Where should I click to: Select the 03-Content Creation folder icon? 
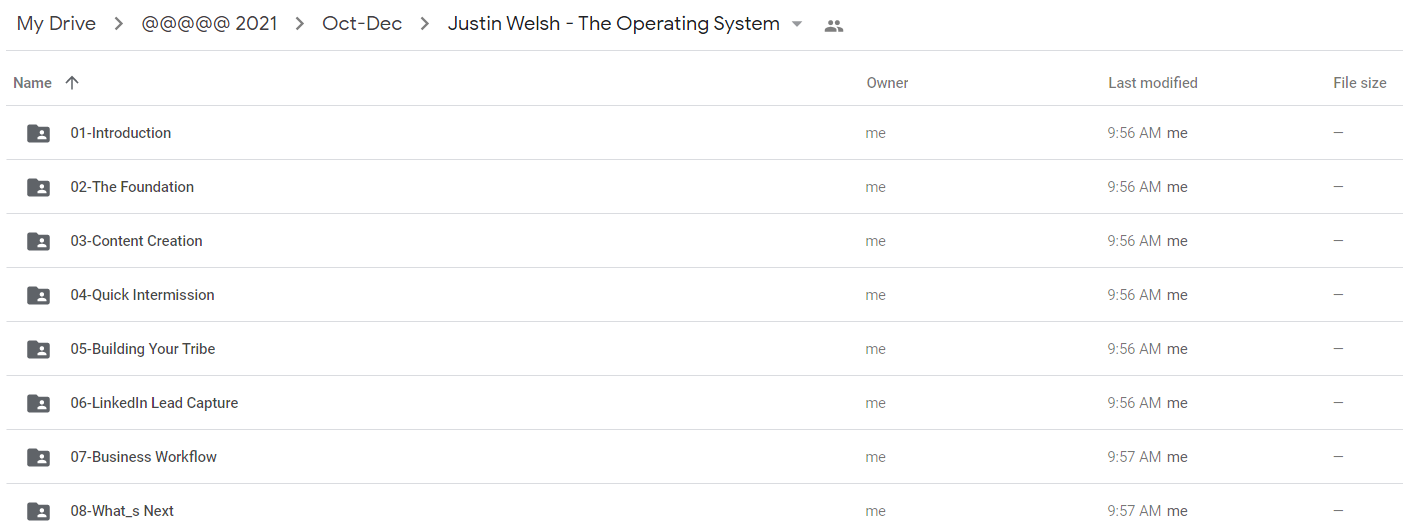click(38, 241)
